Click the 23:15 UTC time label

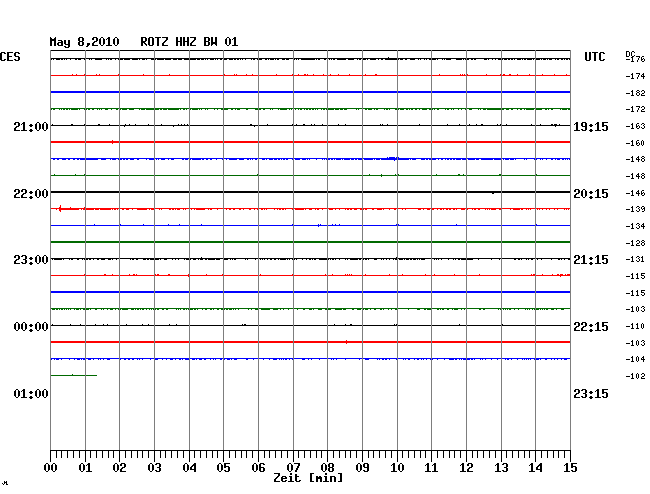pos(591,393)
